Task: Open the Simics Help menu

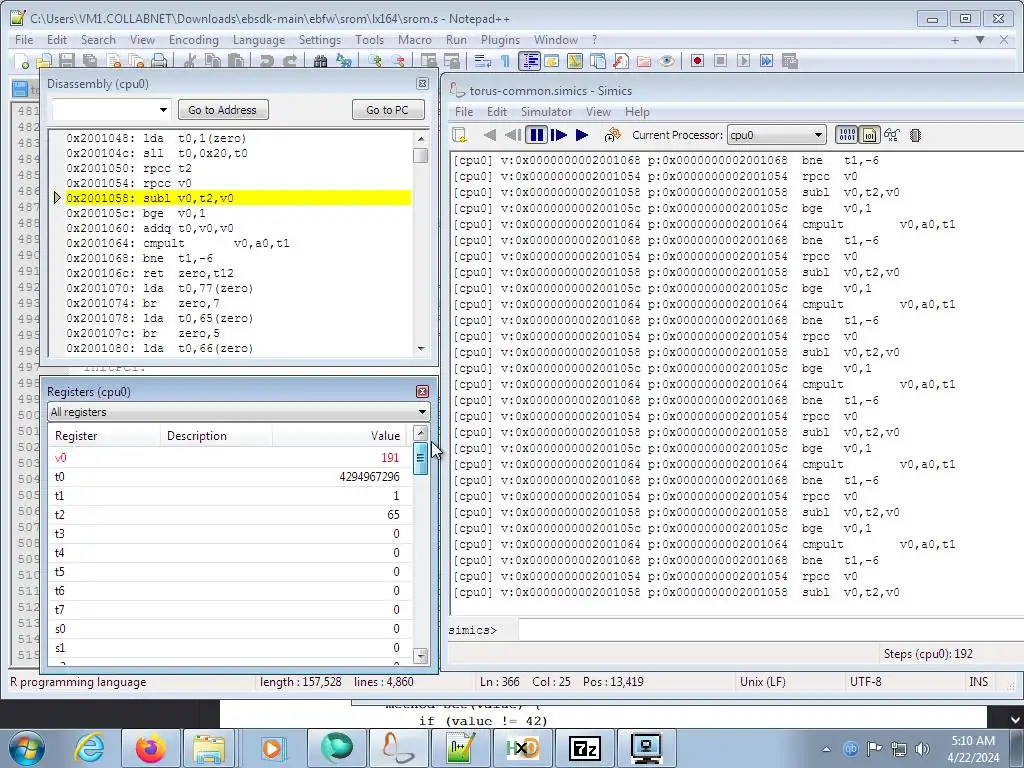Action: point(637,112)
